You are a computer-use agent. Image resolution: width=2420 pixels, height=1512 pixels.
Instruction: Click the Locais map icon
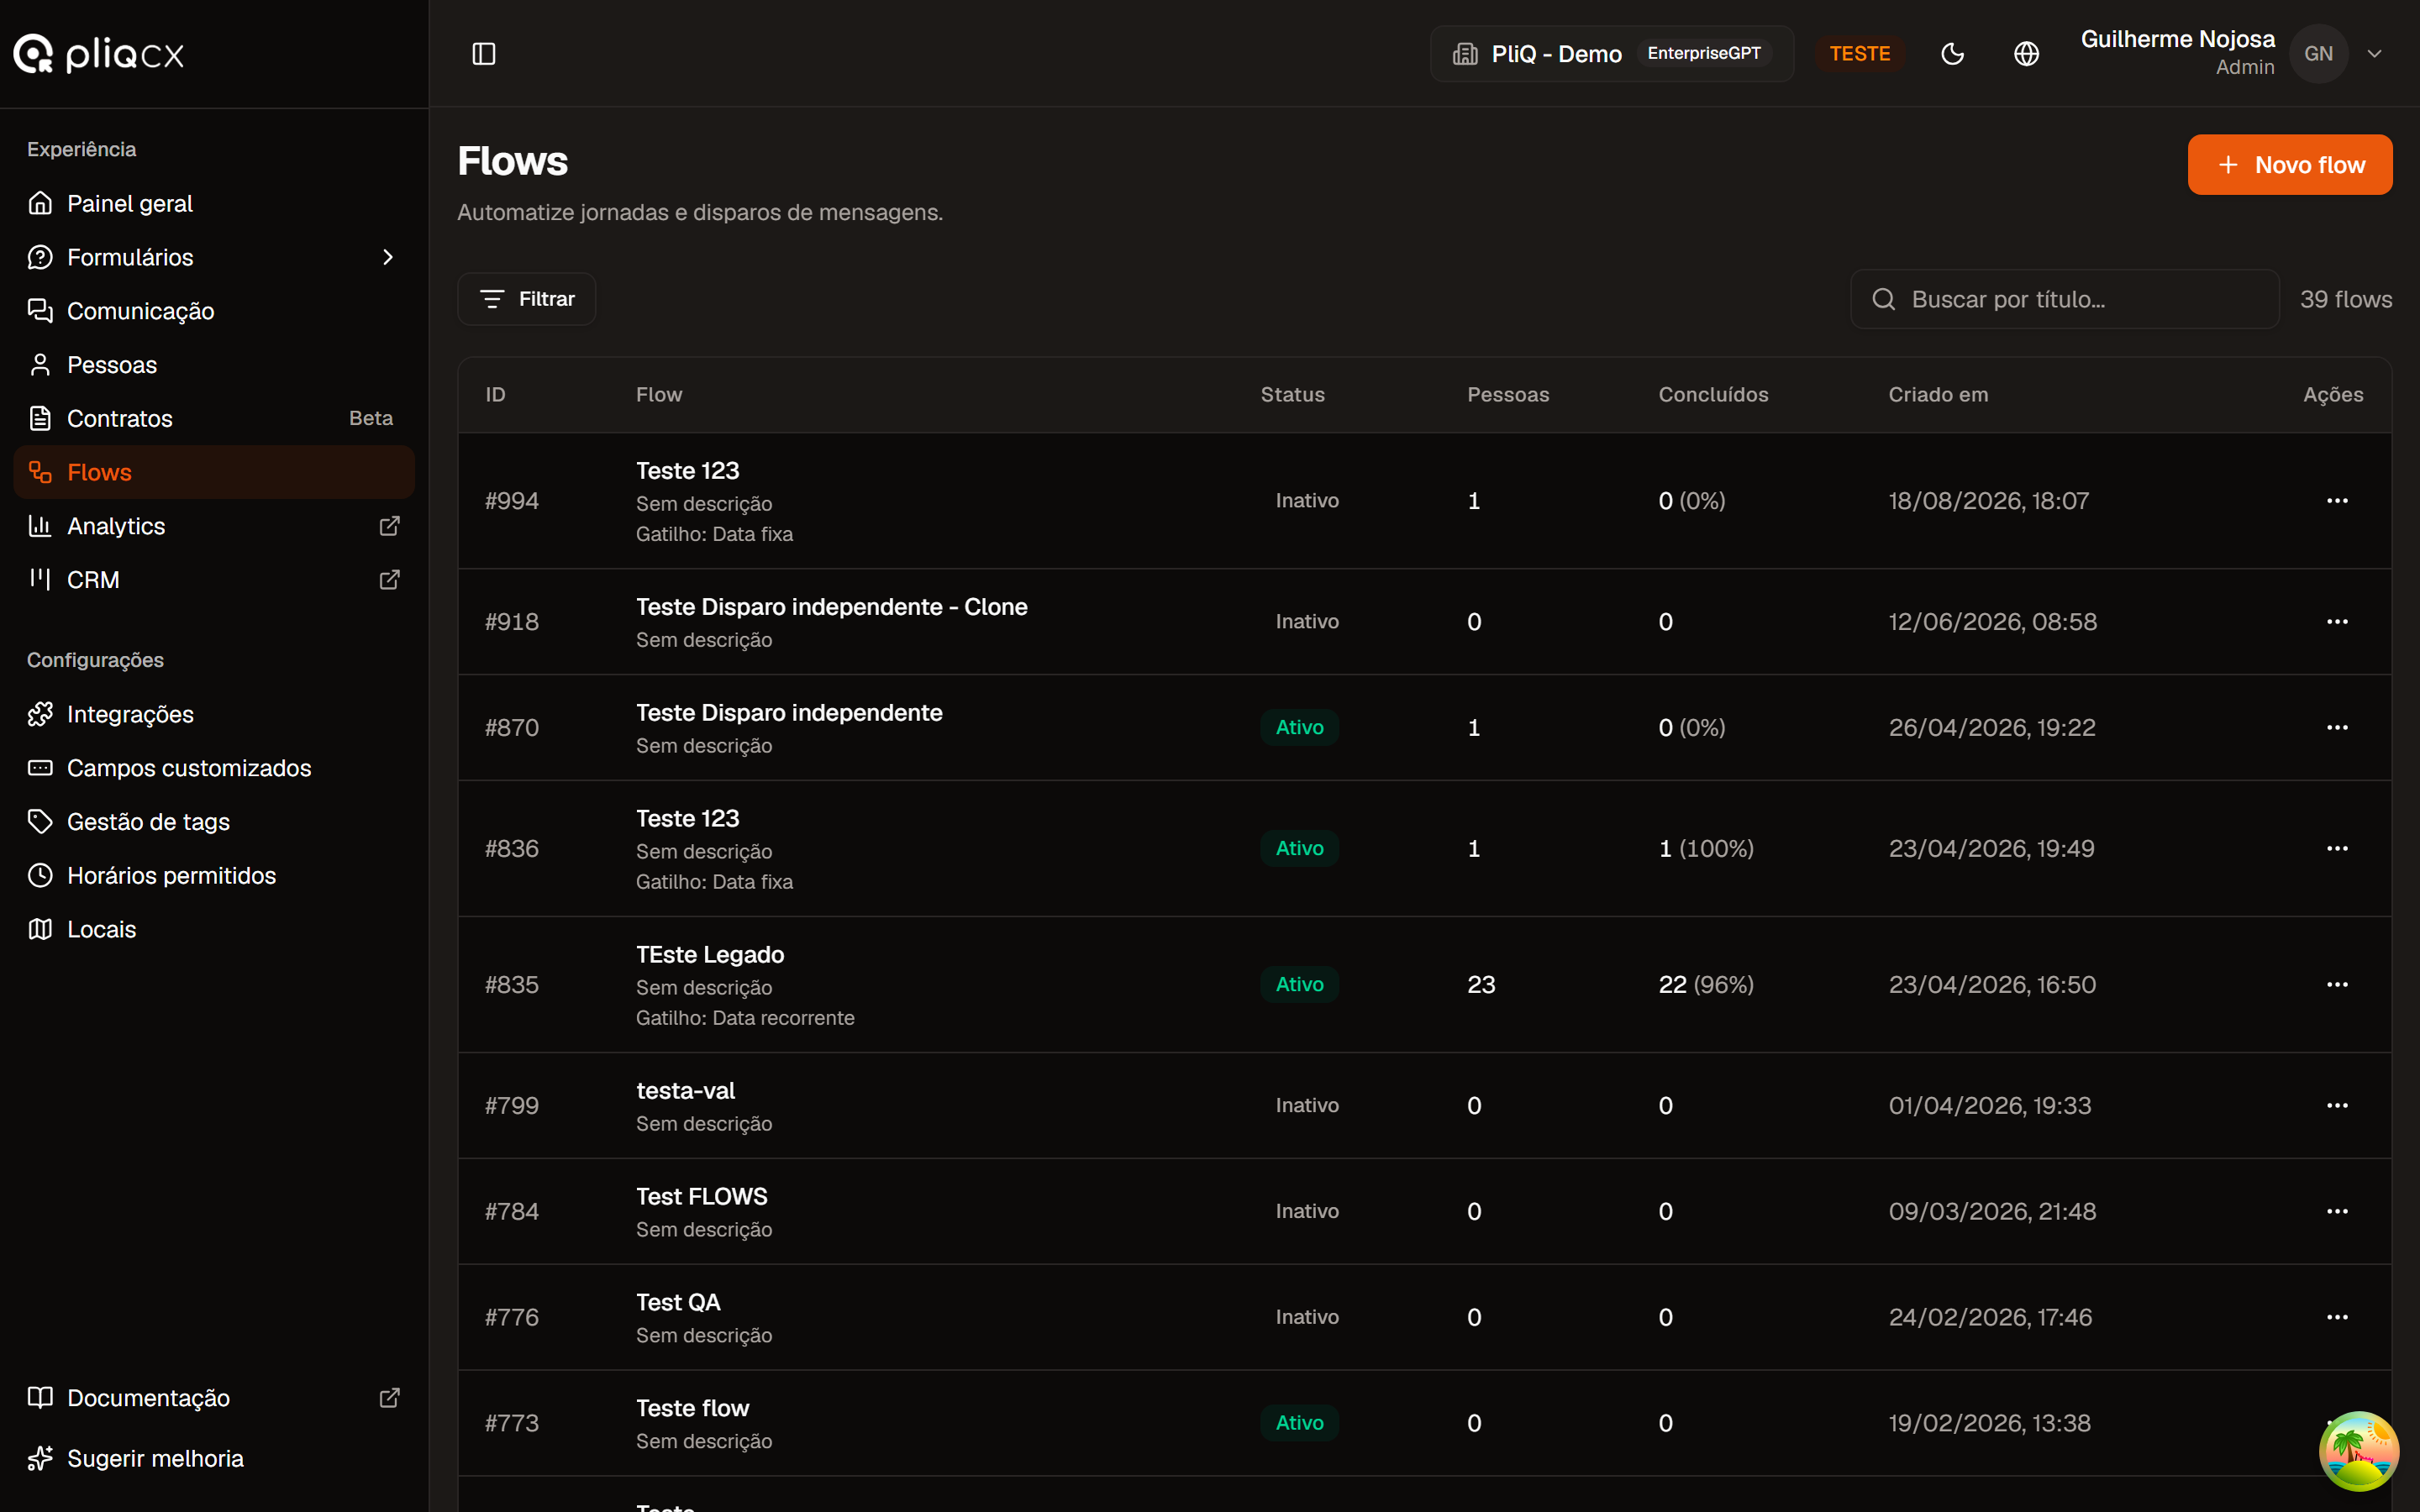pyautogui.click(x=40, y=929)
